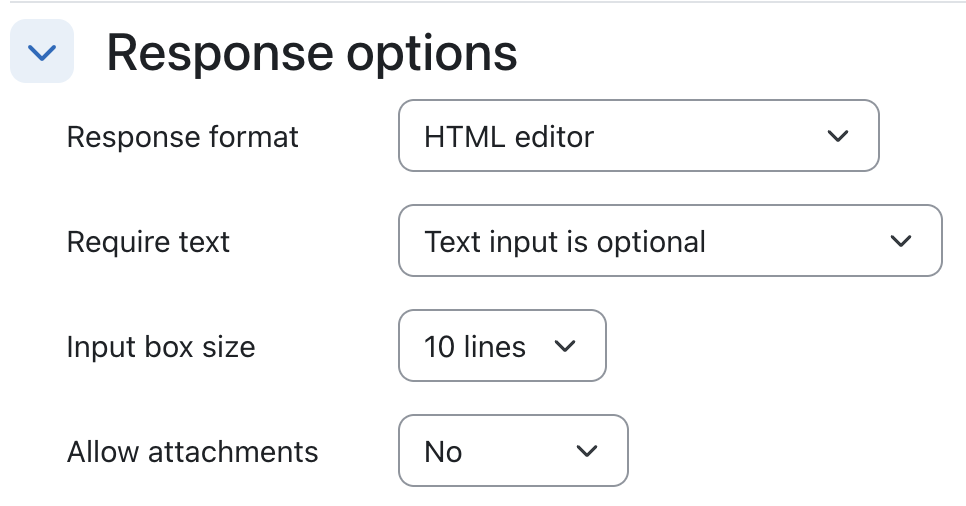Click the light blue collapse button square

(42, 51)
